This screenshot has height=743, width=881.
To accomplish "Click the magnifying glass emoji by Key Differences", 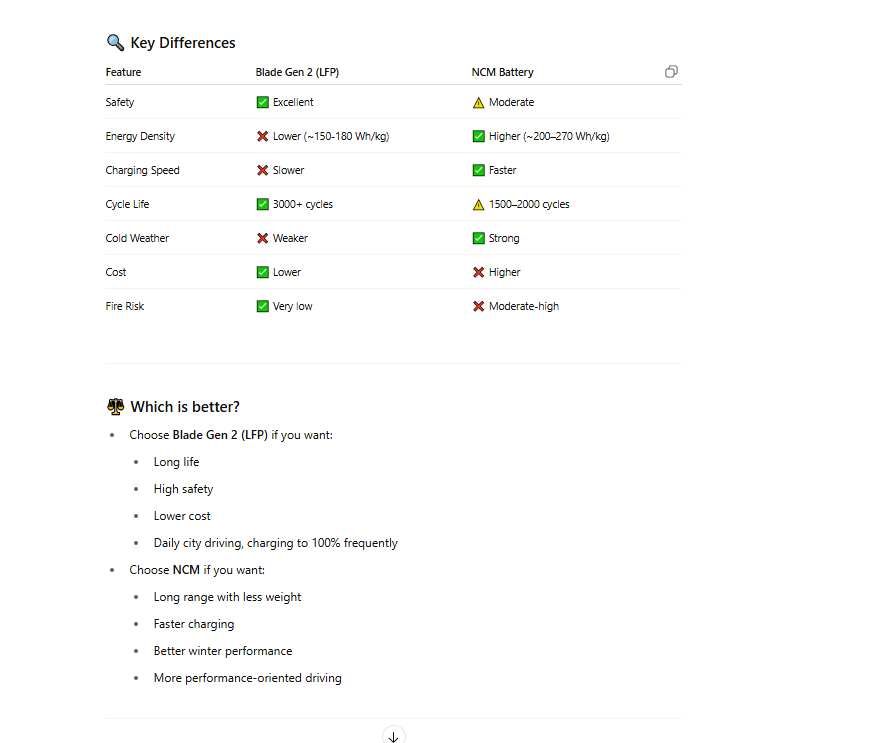I will click(x=115, y=43).
